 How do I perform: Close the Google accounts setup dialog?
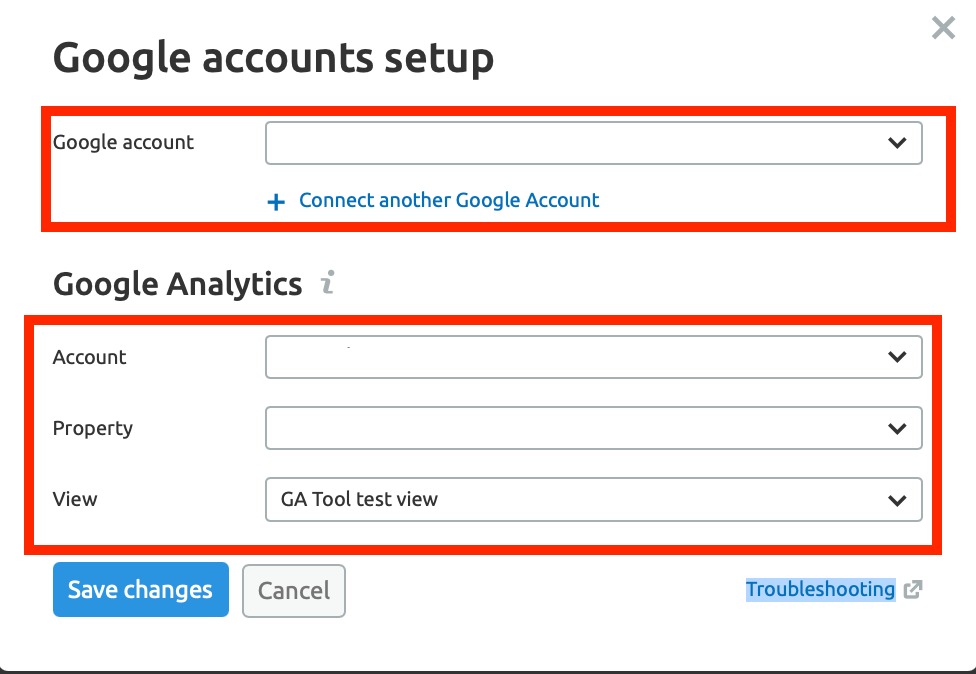[x=943, y=28]
